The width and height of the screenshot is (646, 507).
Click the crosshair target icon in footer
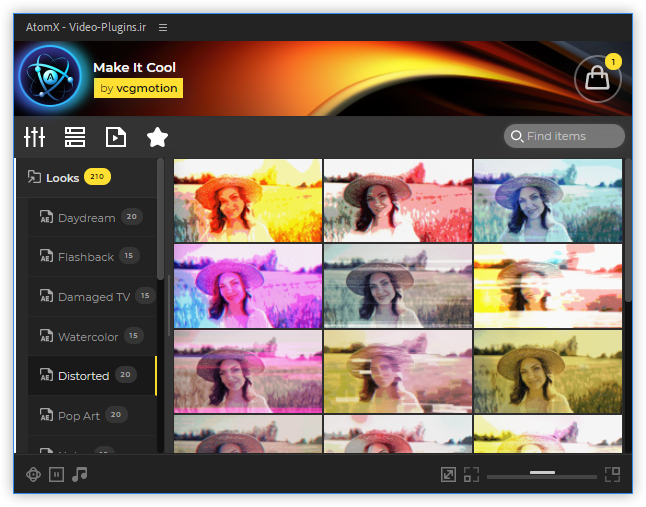click(33, 474)
